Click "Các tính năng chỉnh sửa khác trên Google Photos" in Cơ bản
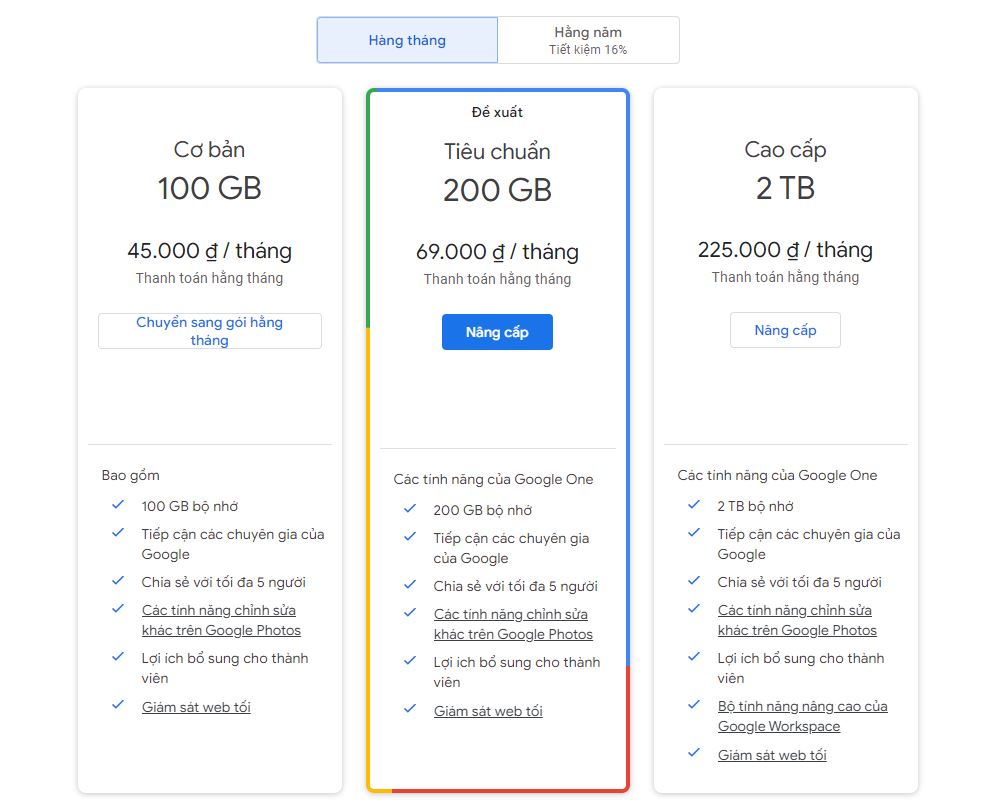This screenshot has height=808, width=996. 220,620
